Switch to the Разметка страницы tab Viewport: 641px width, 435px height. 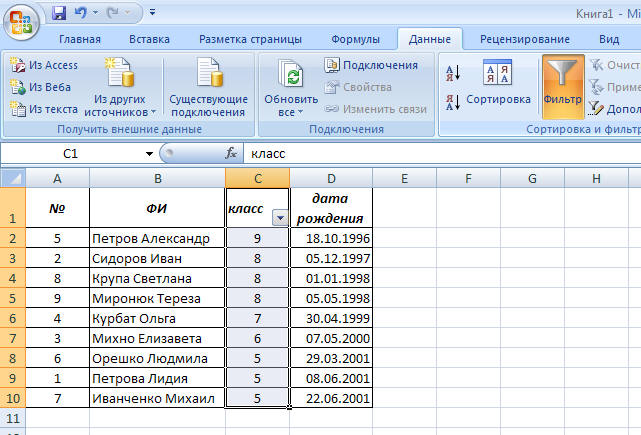click(x=250, y=40)
